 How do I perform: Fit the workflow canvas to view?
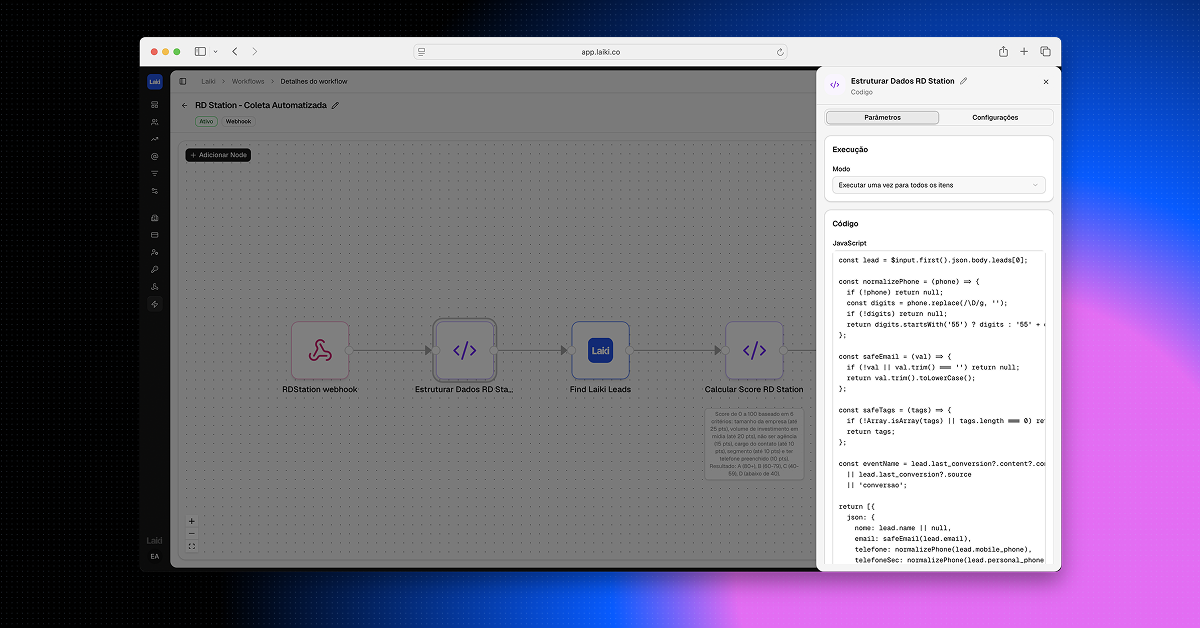click(192, 547)
